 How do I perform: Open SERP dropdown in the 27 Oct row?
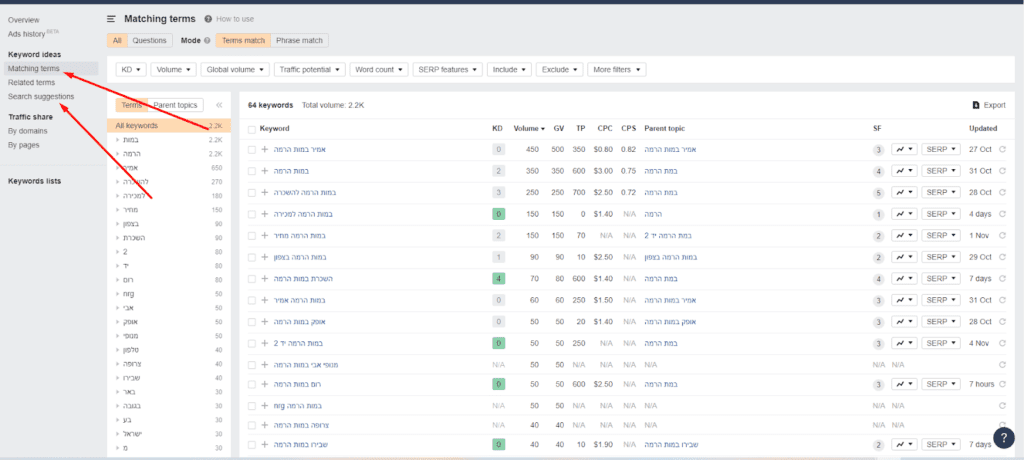click(x=941, y=150)
